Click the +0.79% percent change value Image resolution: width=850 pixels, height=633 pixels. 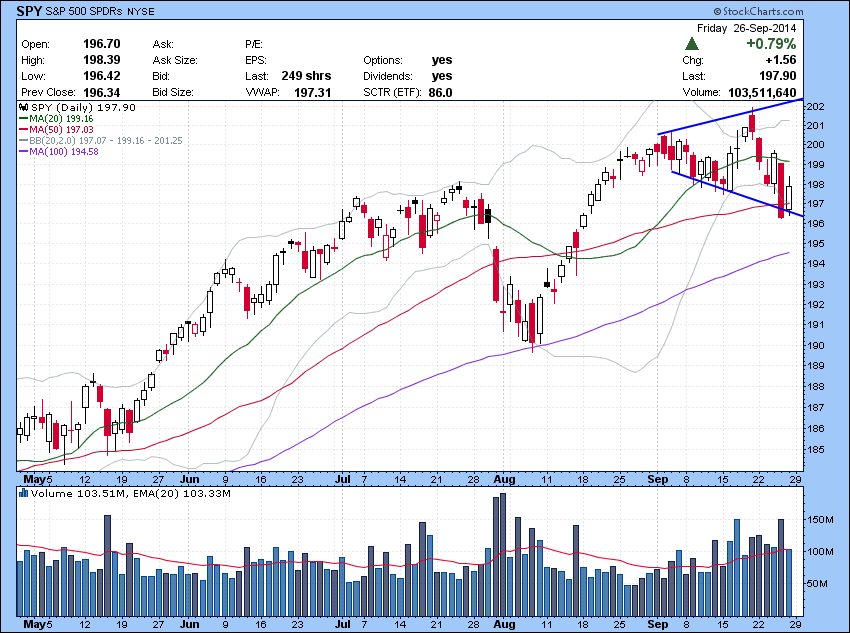click(x=771, y=44)
